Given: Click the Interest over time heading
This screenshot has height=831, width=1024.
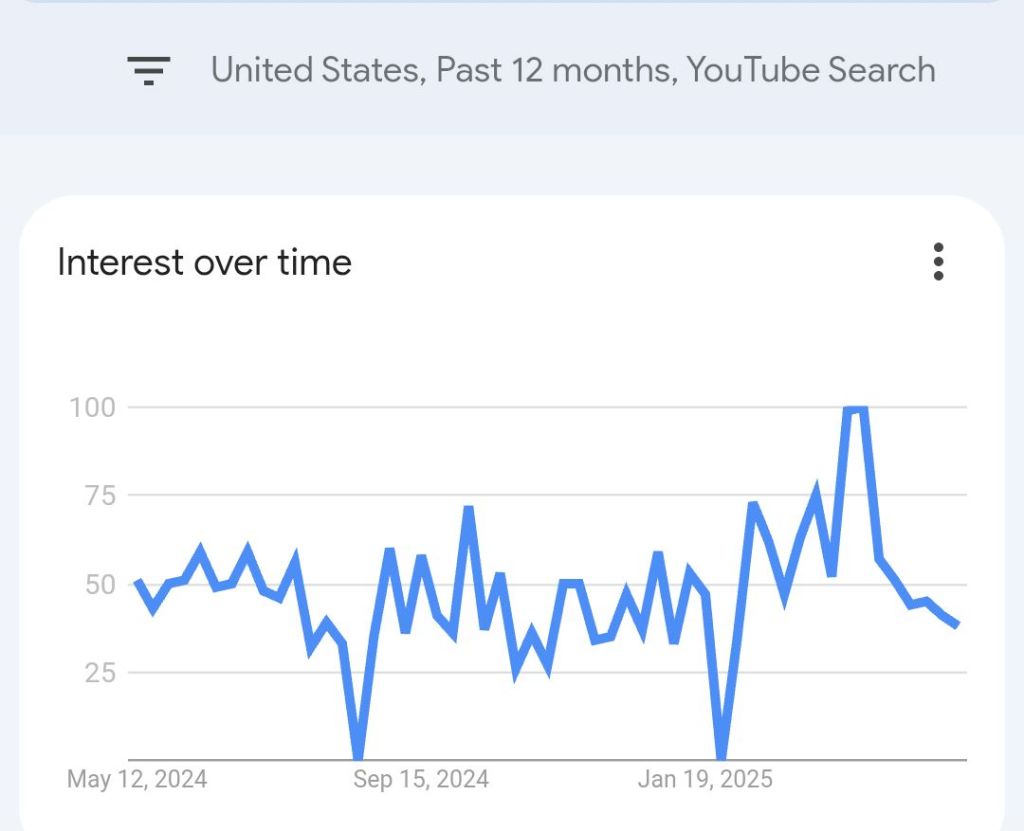Looking at the screenshot, I should (x=204, y=262).
